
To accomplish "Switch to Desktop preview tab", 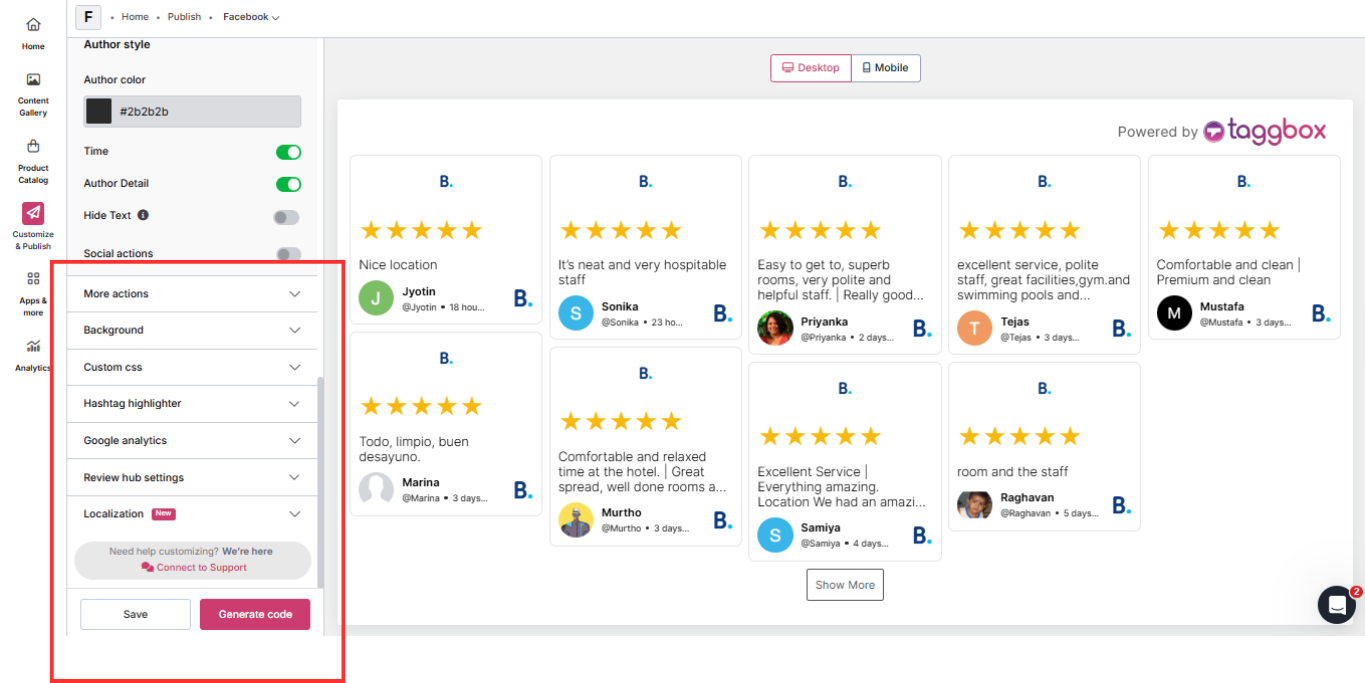I will click(x=811, y=68).
